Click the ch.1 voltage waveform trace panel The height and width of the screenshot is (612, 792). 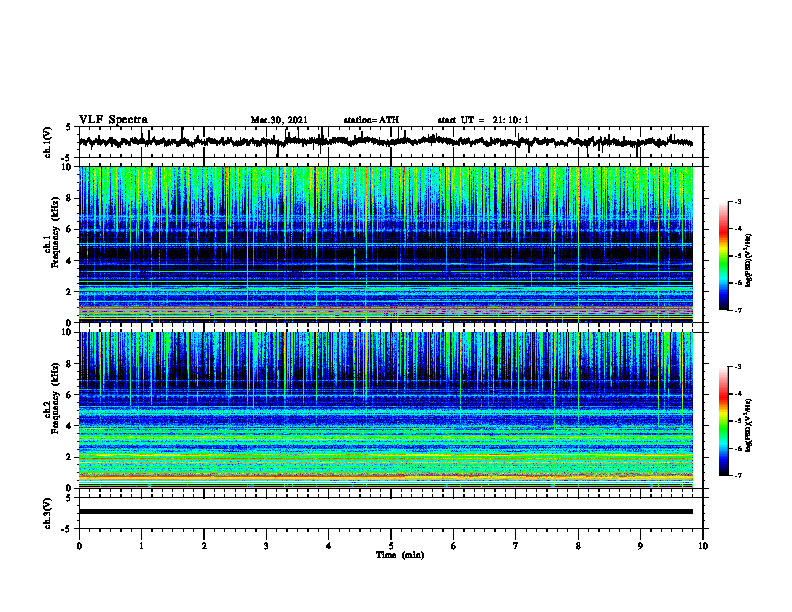(390, 142)
